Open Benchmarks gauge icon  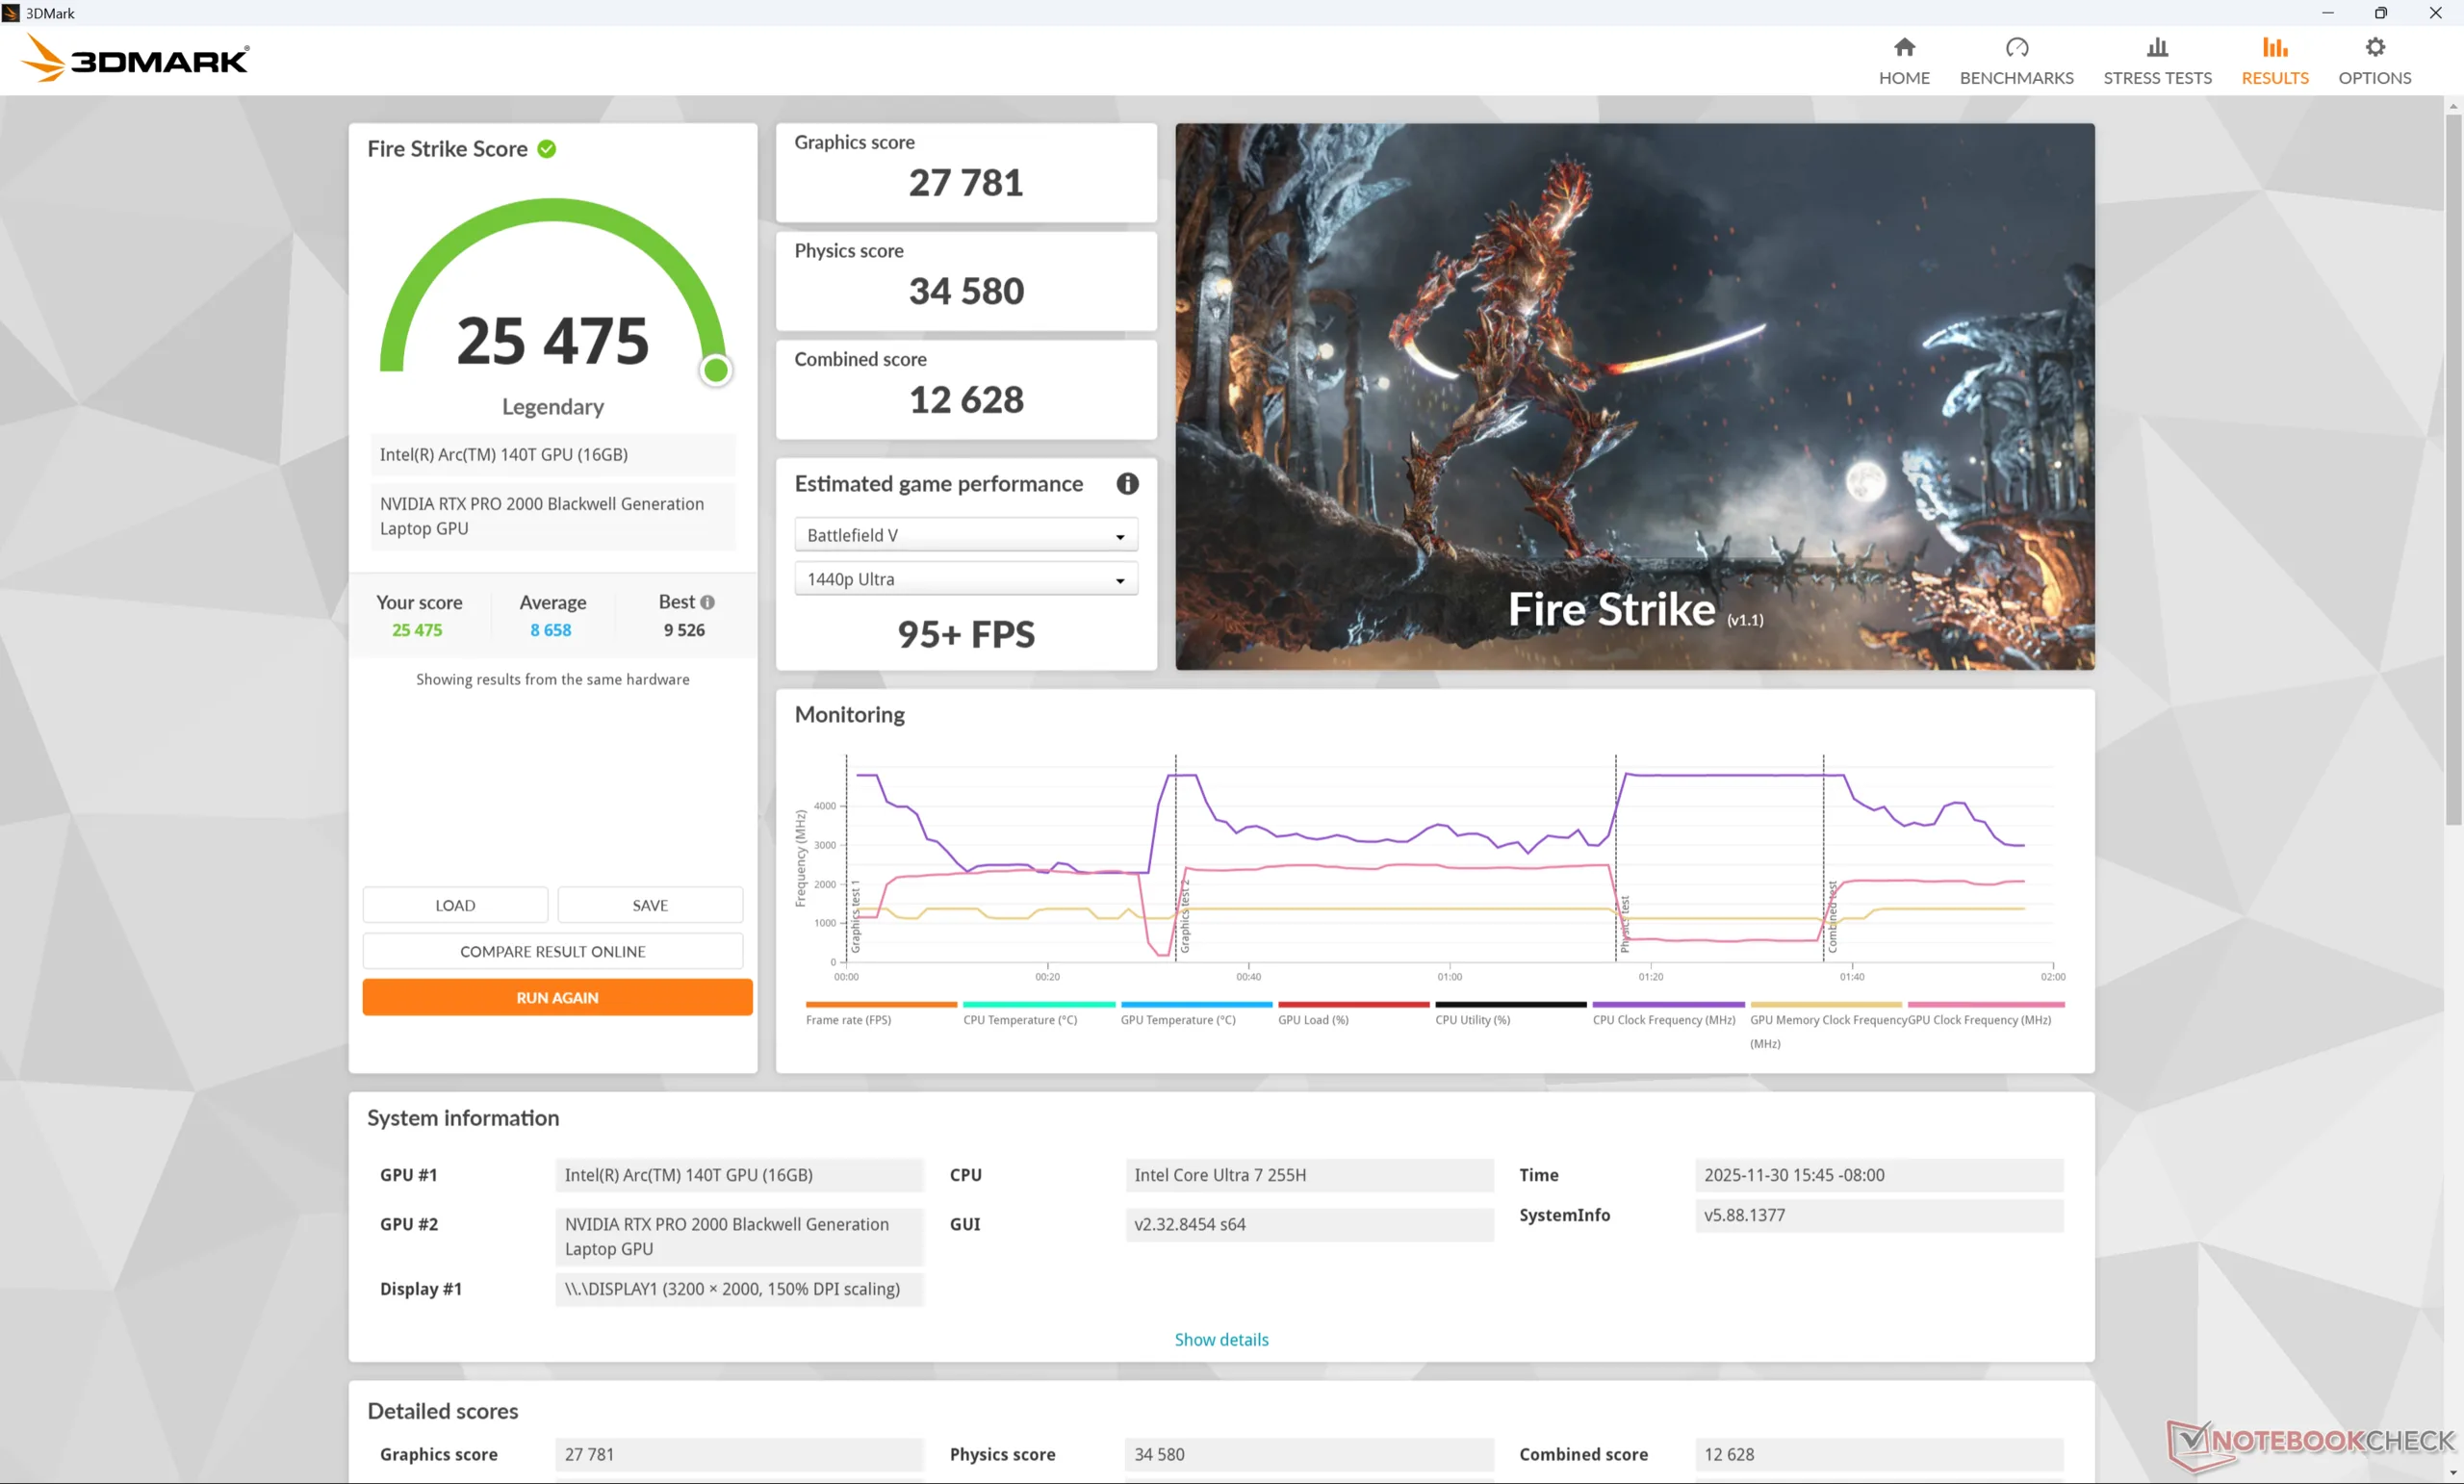click(x=2016, y=48)
